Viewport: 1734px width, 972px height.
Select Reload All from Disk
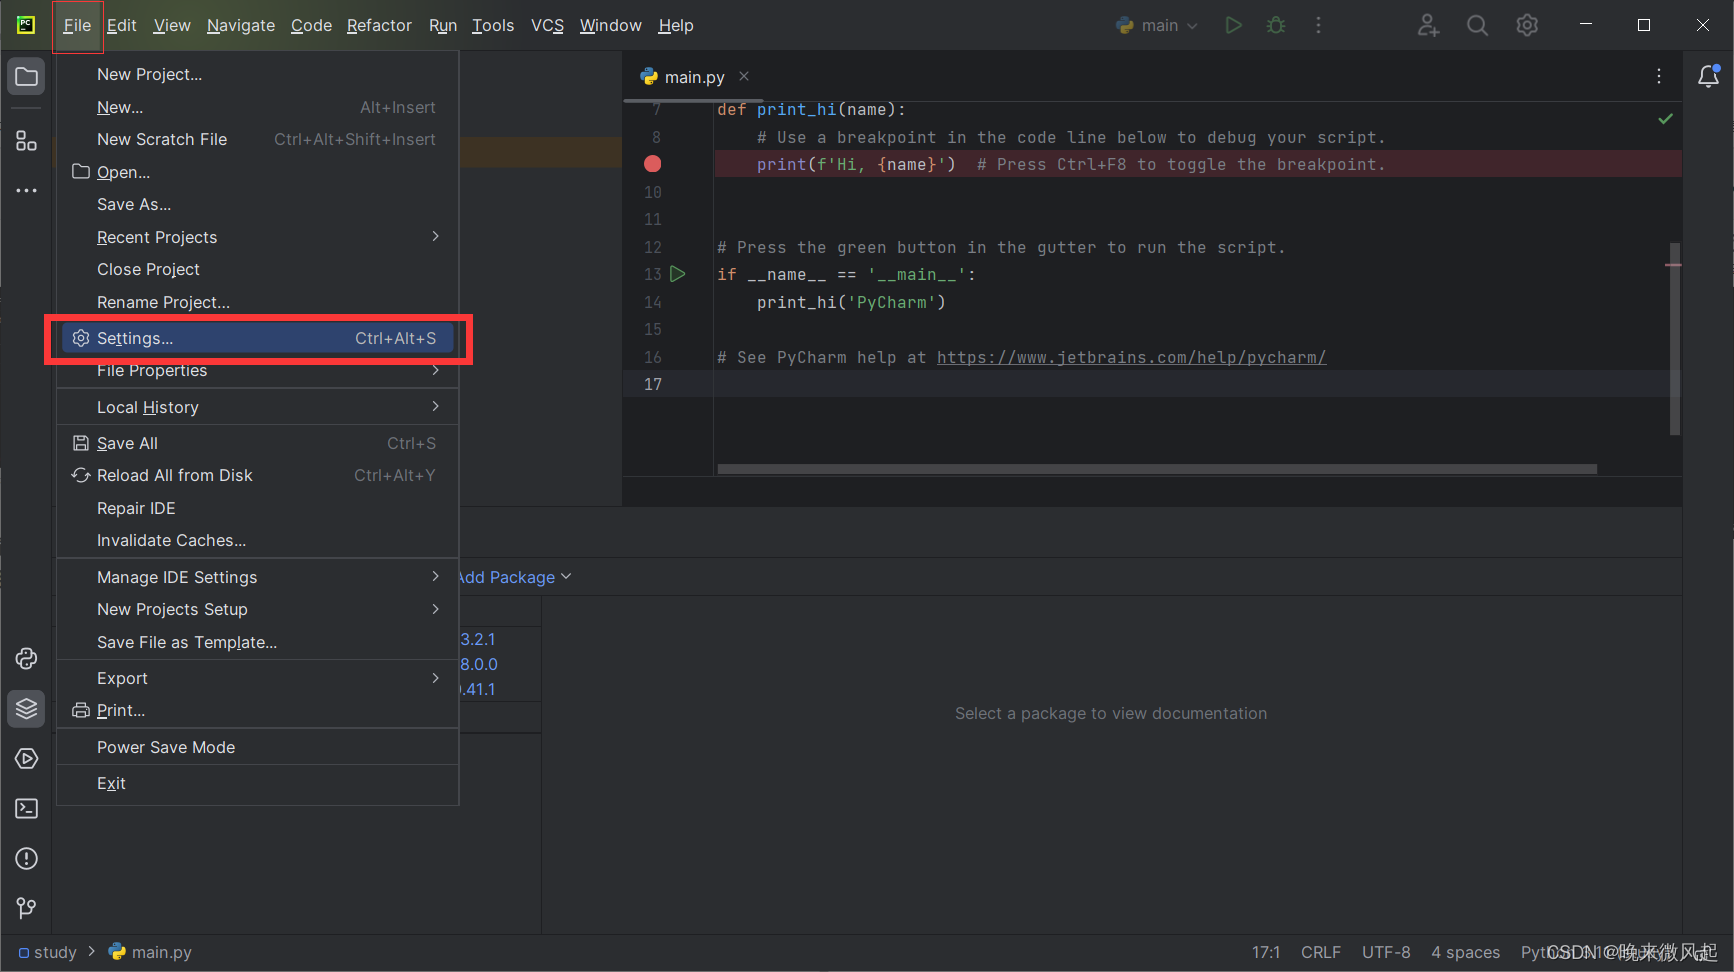point(258,475)
